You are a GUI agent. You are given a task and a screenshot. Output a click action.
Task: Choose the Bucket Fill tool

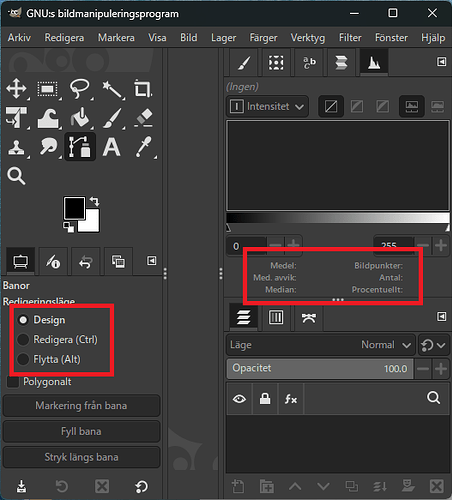pos(80,118)
